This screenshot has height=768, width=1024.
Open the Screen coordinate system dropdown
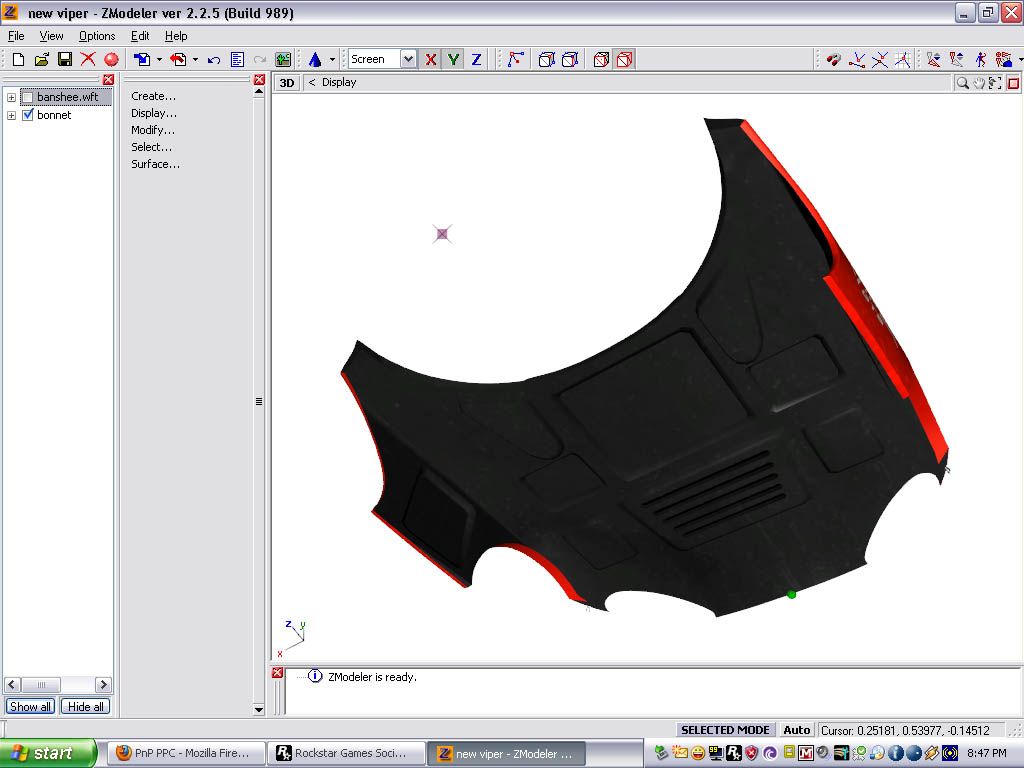tap(408, 60)
